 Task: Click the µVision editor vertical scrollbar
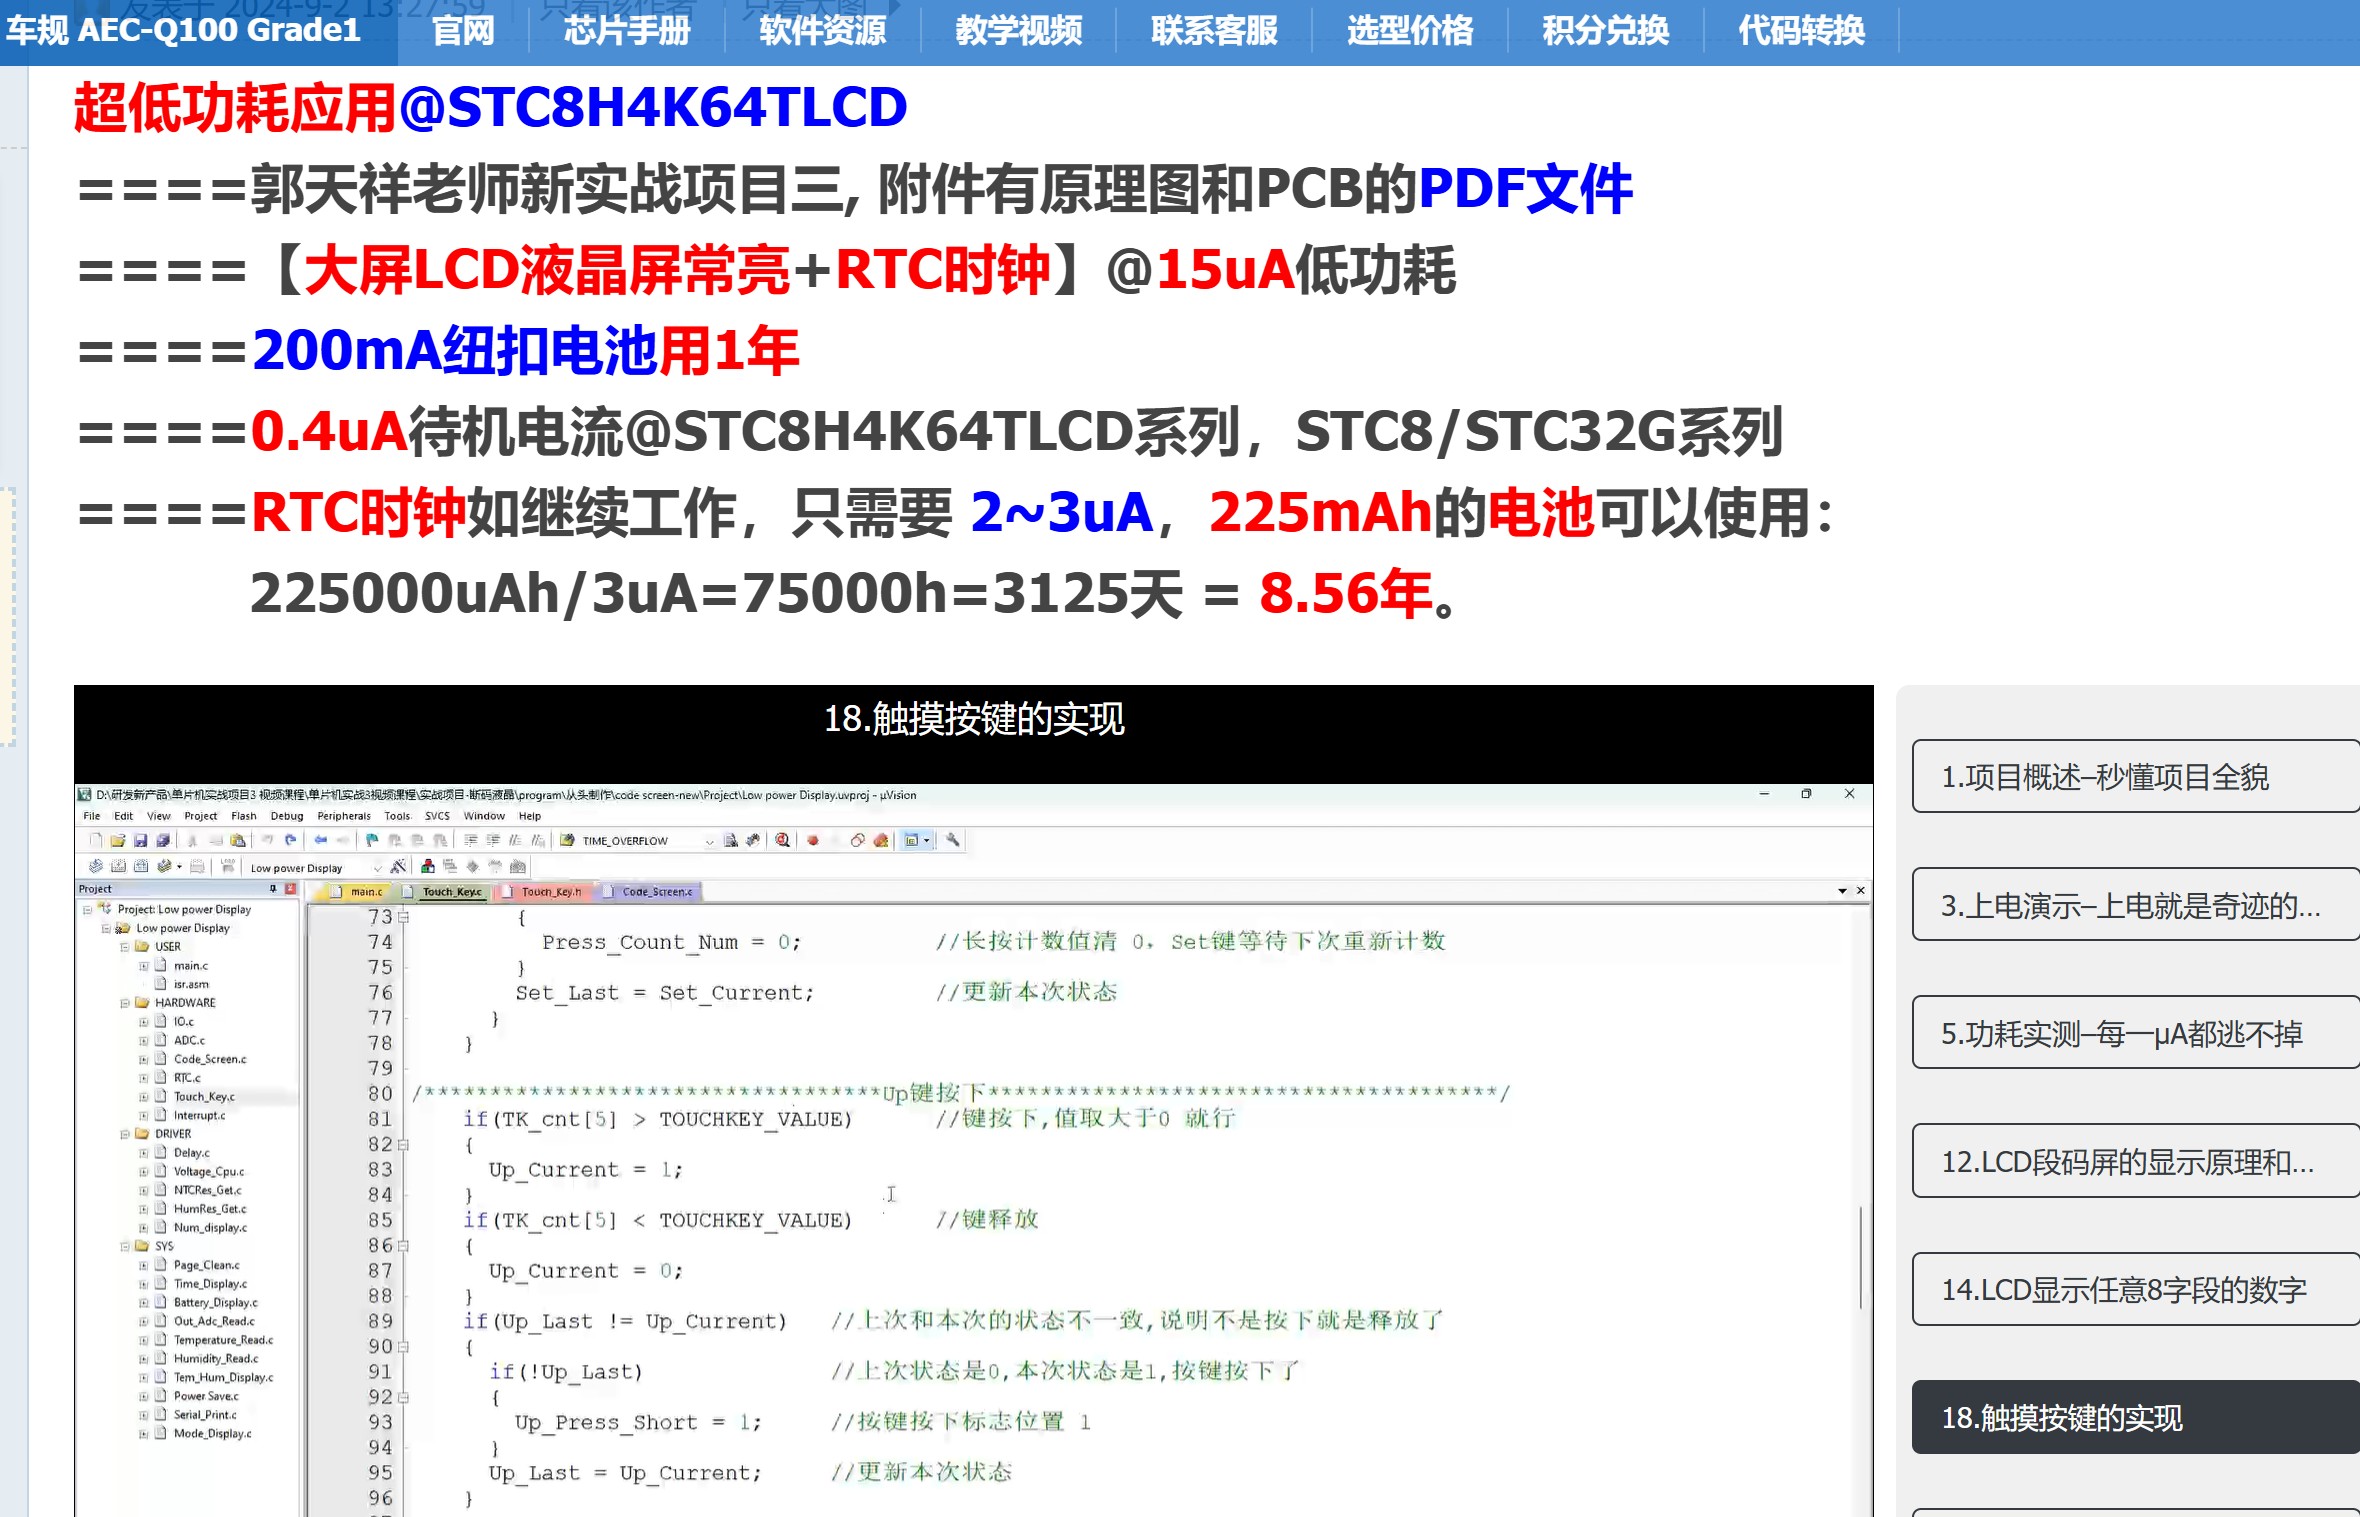point(1861,1257)
